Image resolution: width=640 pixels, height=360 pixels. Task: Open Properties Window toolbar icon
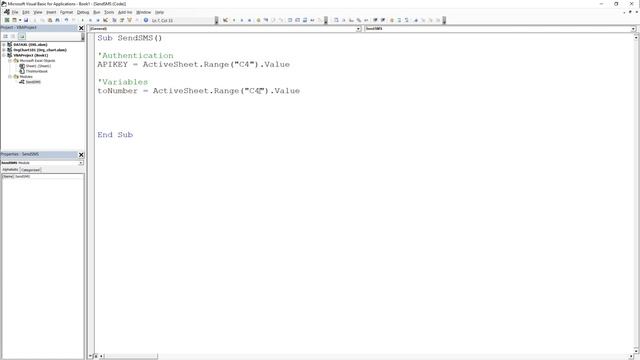pyautogui.click(x=122, y=20)
